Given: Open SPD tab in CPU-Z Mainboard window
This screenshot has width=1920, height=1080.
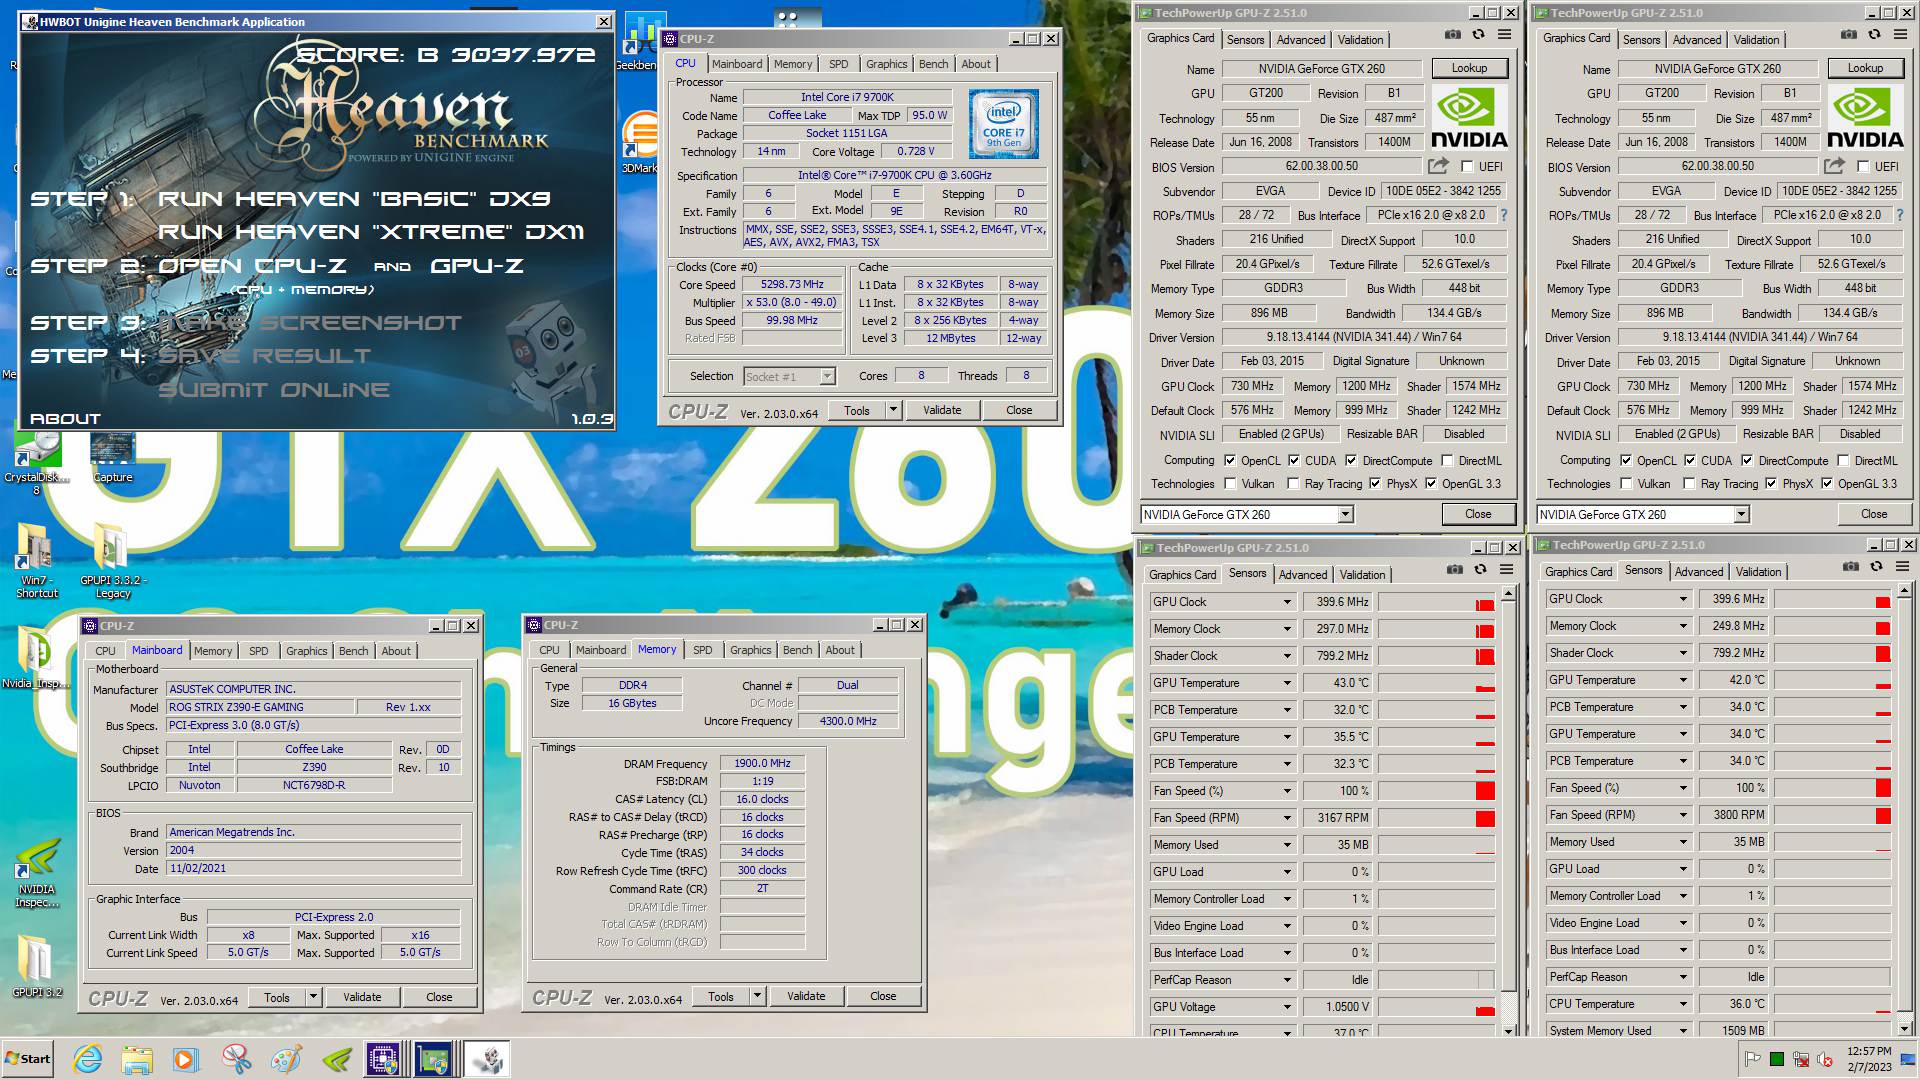Looking at the screenshot, I should click(258, 651).
